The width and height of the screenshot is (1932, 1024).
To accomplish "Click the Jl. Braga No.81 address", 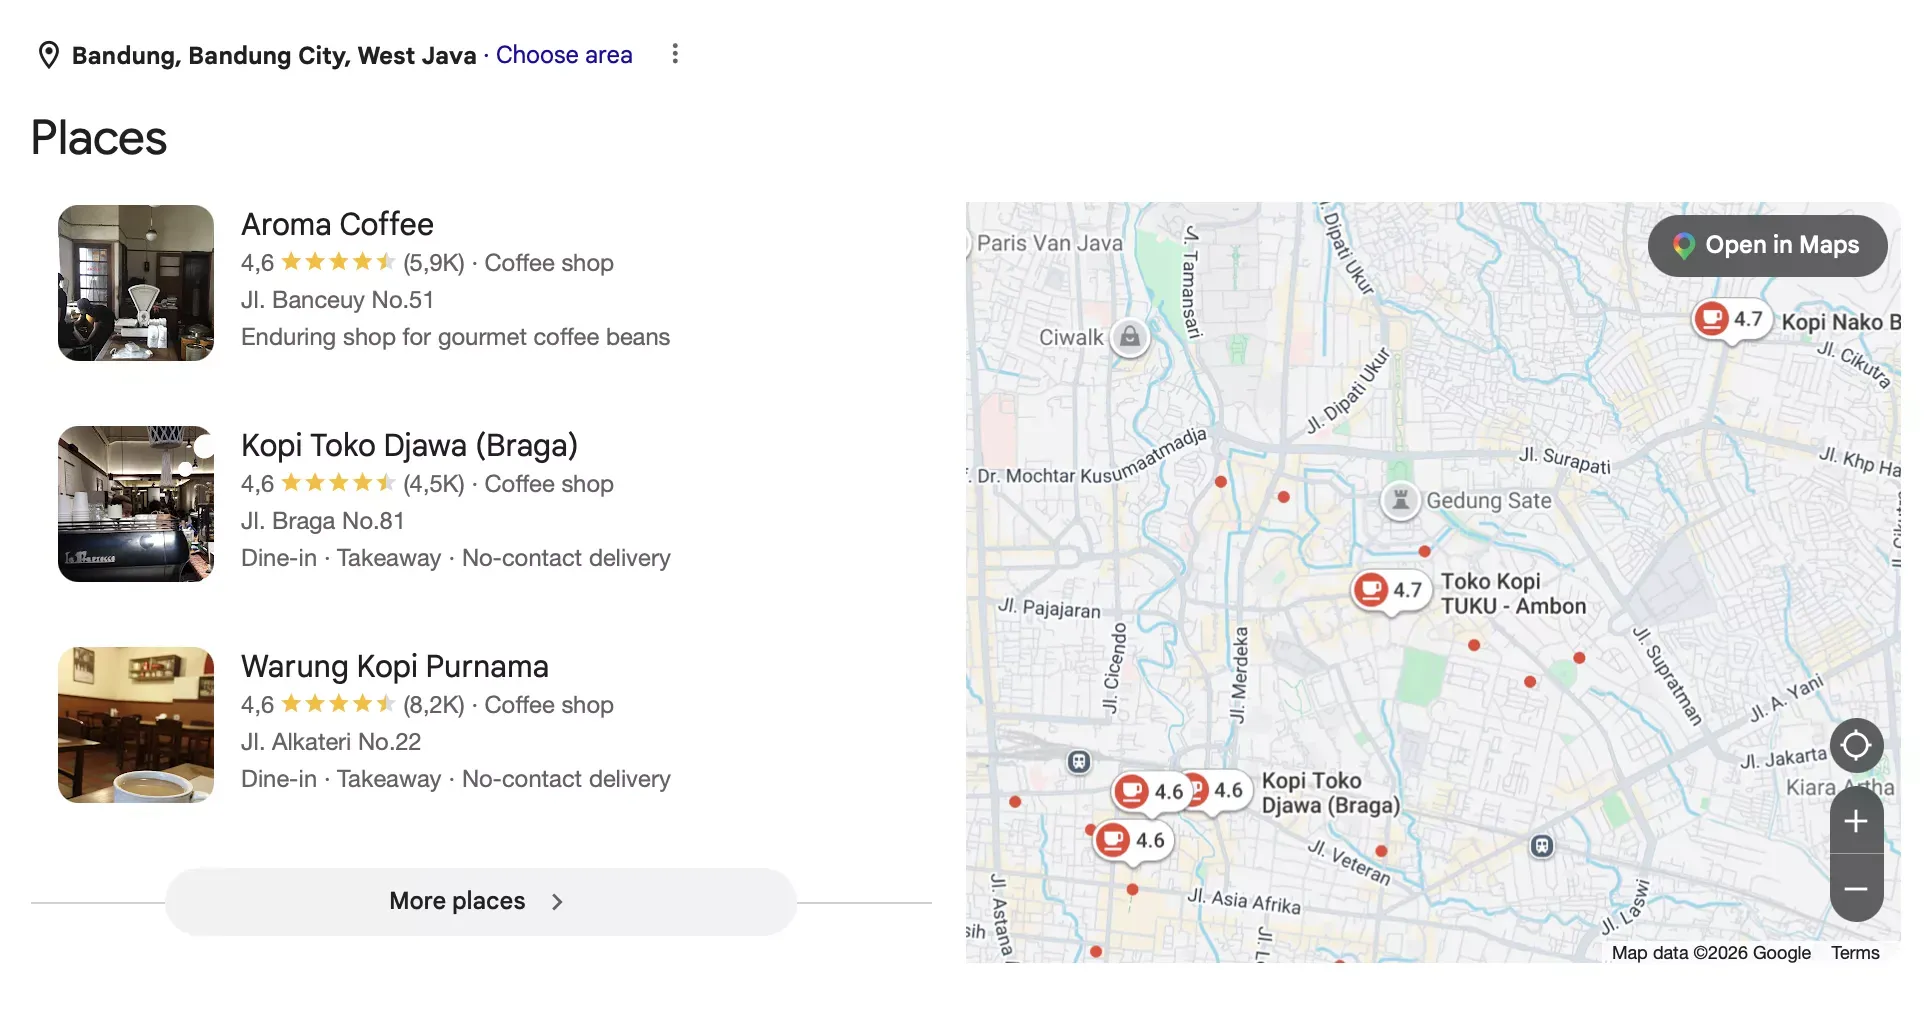I will (322, 521).
